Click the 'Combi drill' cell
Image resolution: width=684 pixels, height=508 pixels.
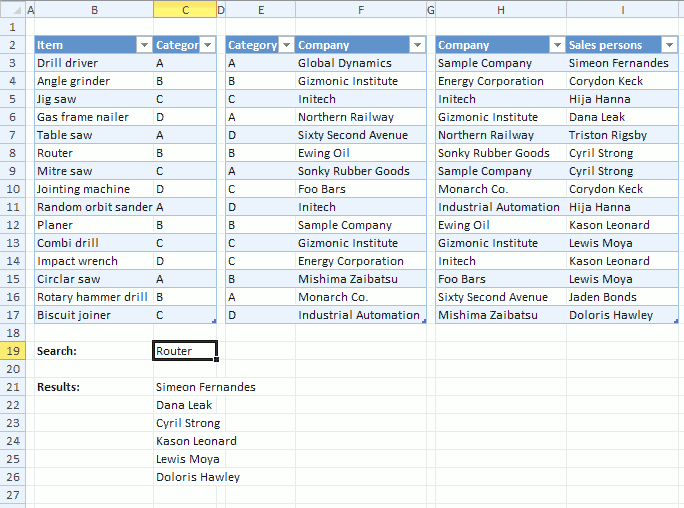(94, 243)
